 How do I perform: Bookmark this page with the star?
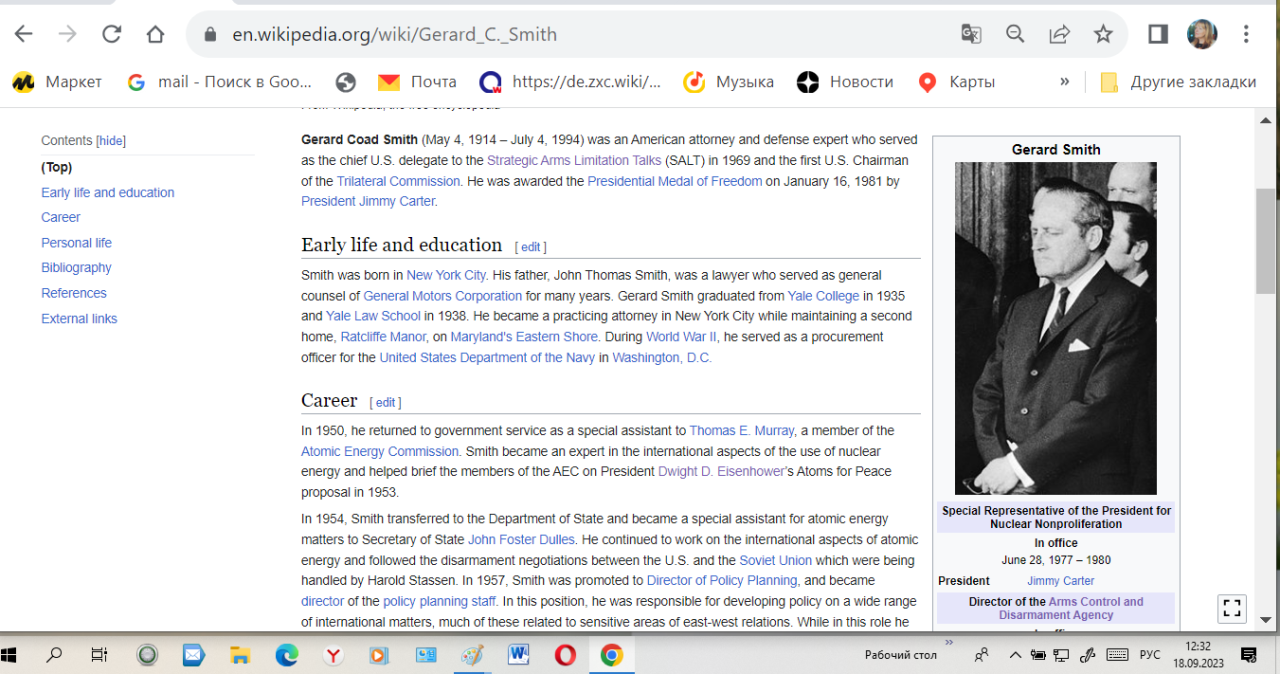click(1103, 34)
